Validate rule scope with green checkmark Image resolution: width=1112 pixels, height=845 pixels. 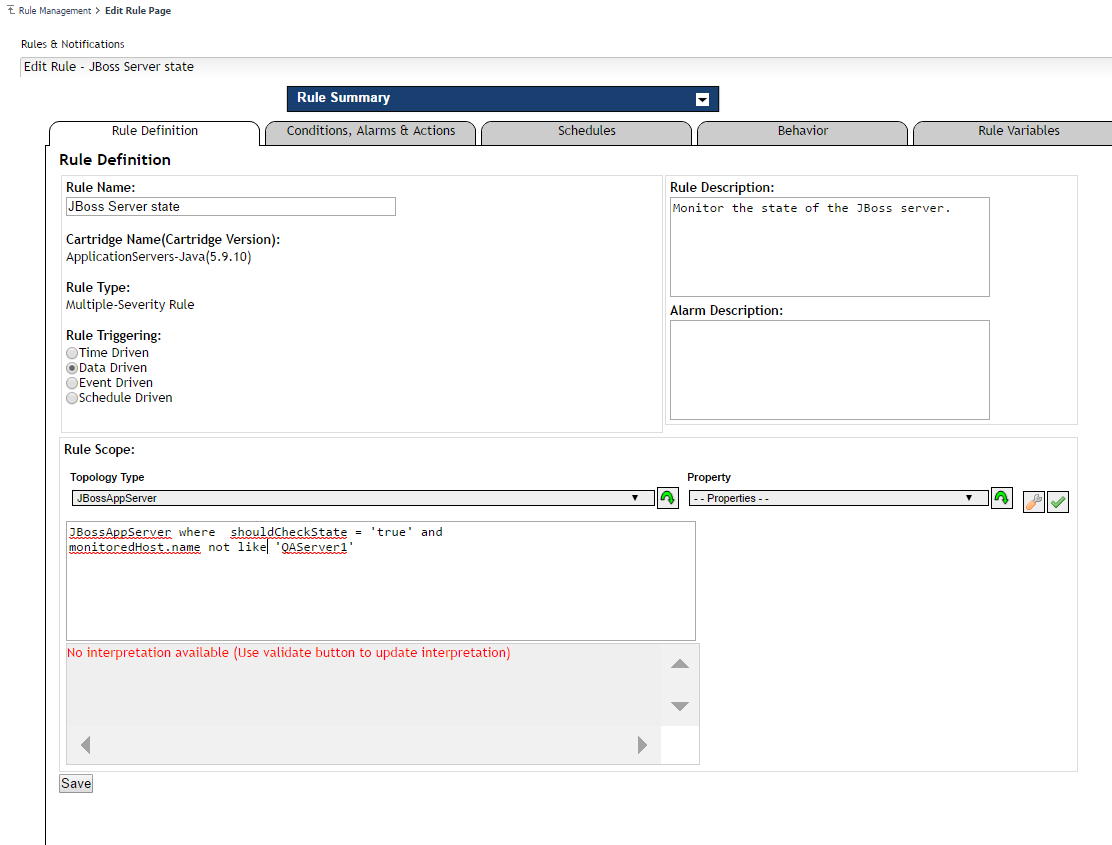[x=1057, y=502]
